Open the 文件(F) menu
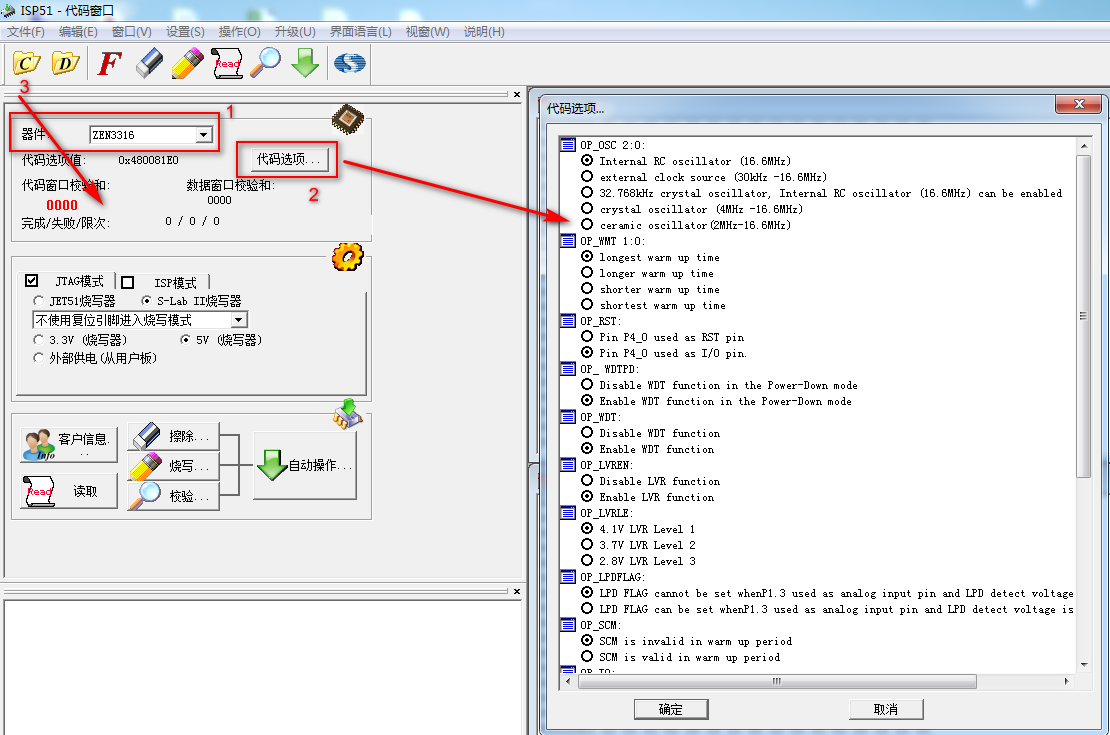The height and width of the screenshot is (735, 1110). point(25,32)
